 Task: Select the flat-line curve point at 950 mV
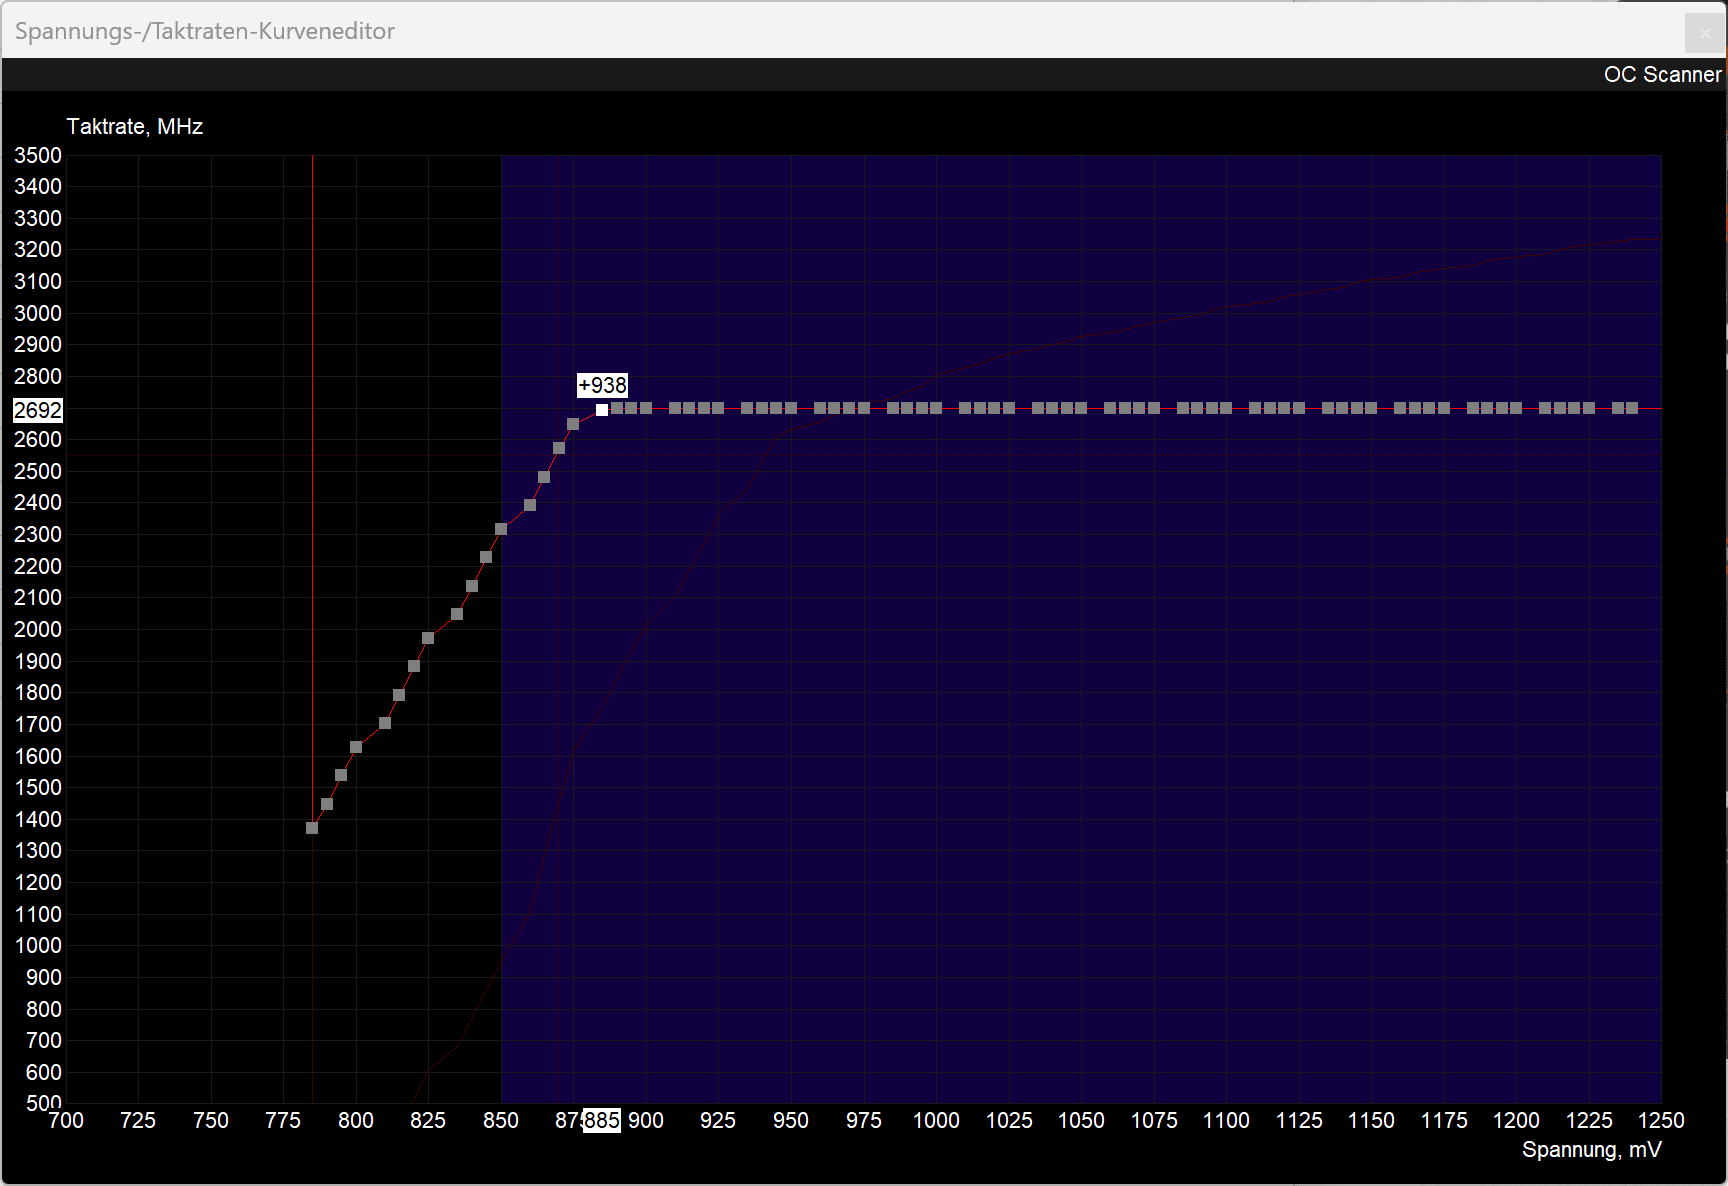(791, 408)
